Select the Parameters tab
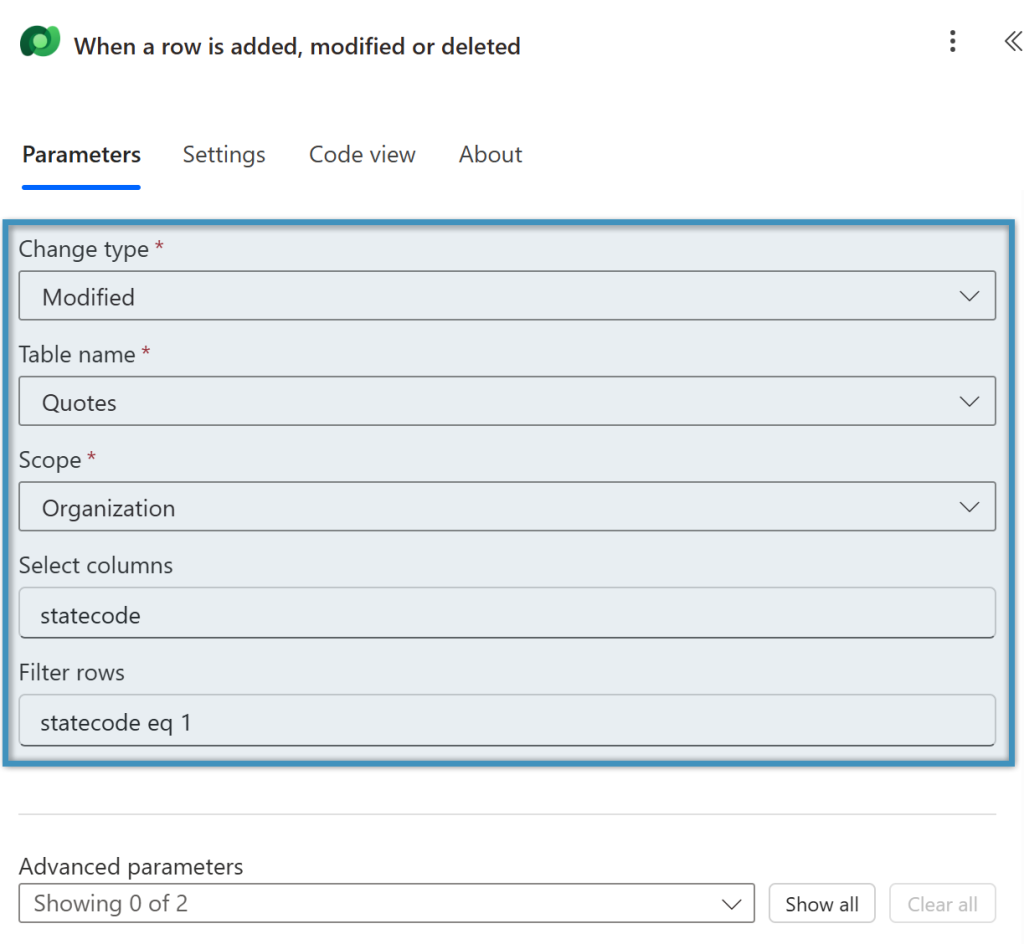 [x=80, y=155]
